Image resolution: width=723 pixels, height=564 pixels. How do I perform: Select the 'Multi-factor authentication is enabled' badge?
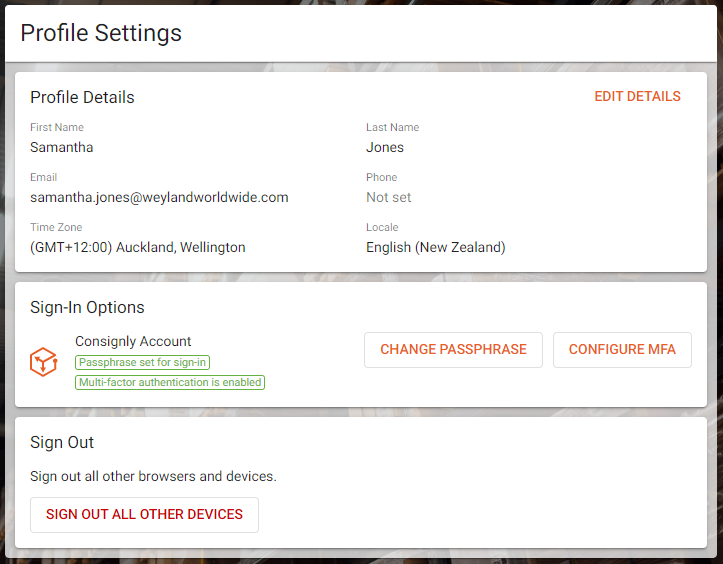(170, 382)
